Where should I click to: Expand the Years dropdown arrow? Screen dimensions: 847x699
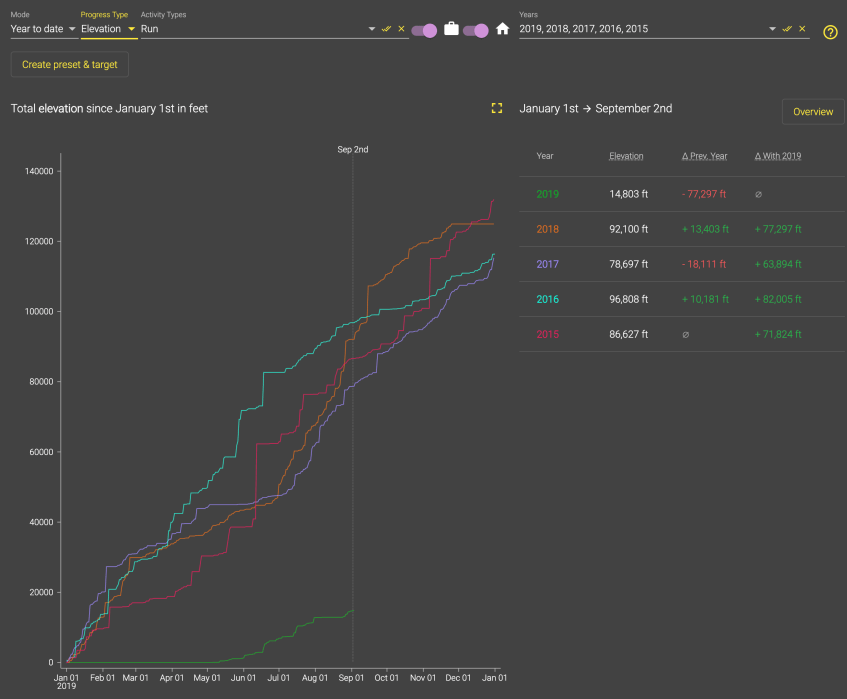pos(772,29)
